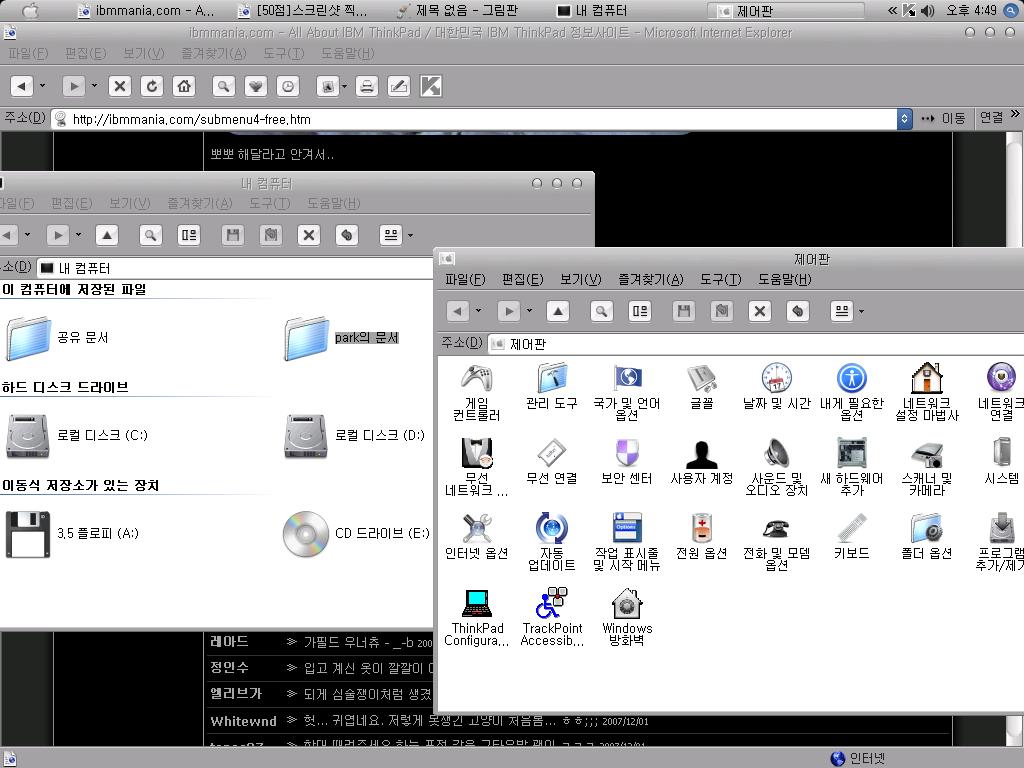
Task: Click the volume speaker icon in system tray
Action: coord(927,11)
